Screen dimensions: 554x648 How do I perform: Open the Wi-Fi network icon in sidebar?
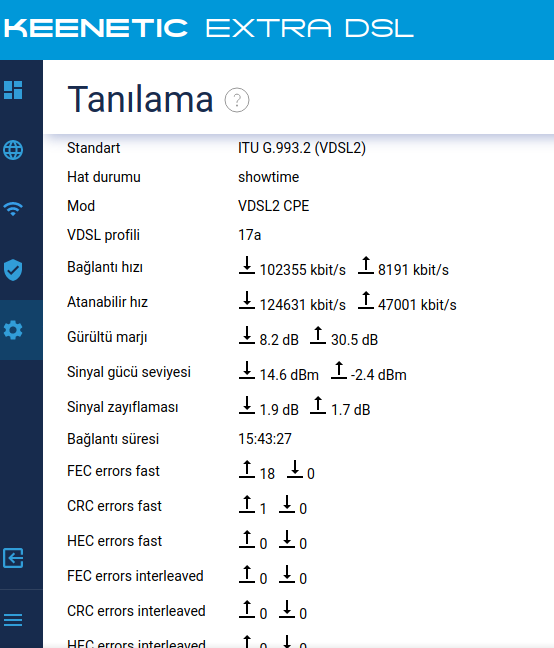13,209
